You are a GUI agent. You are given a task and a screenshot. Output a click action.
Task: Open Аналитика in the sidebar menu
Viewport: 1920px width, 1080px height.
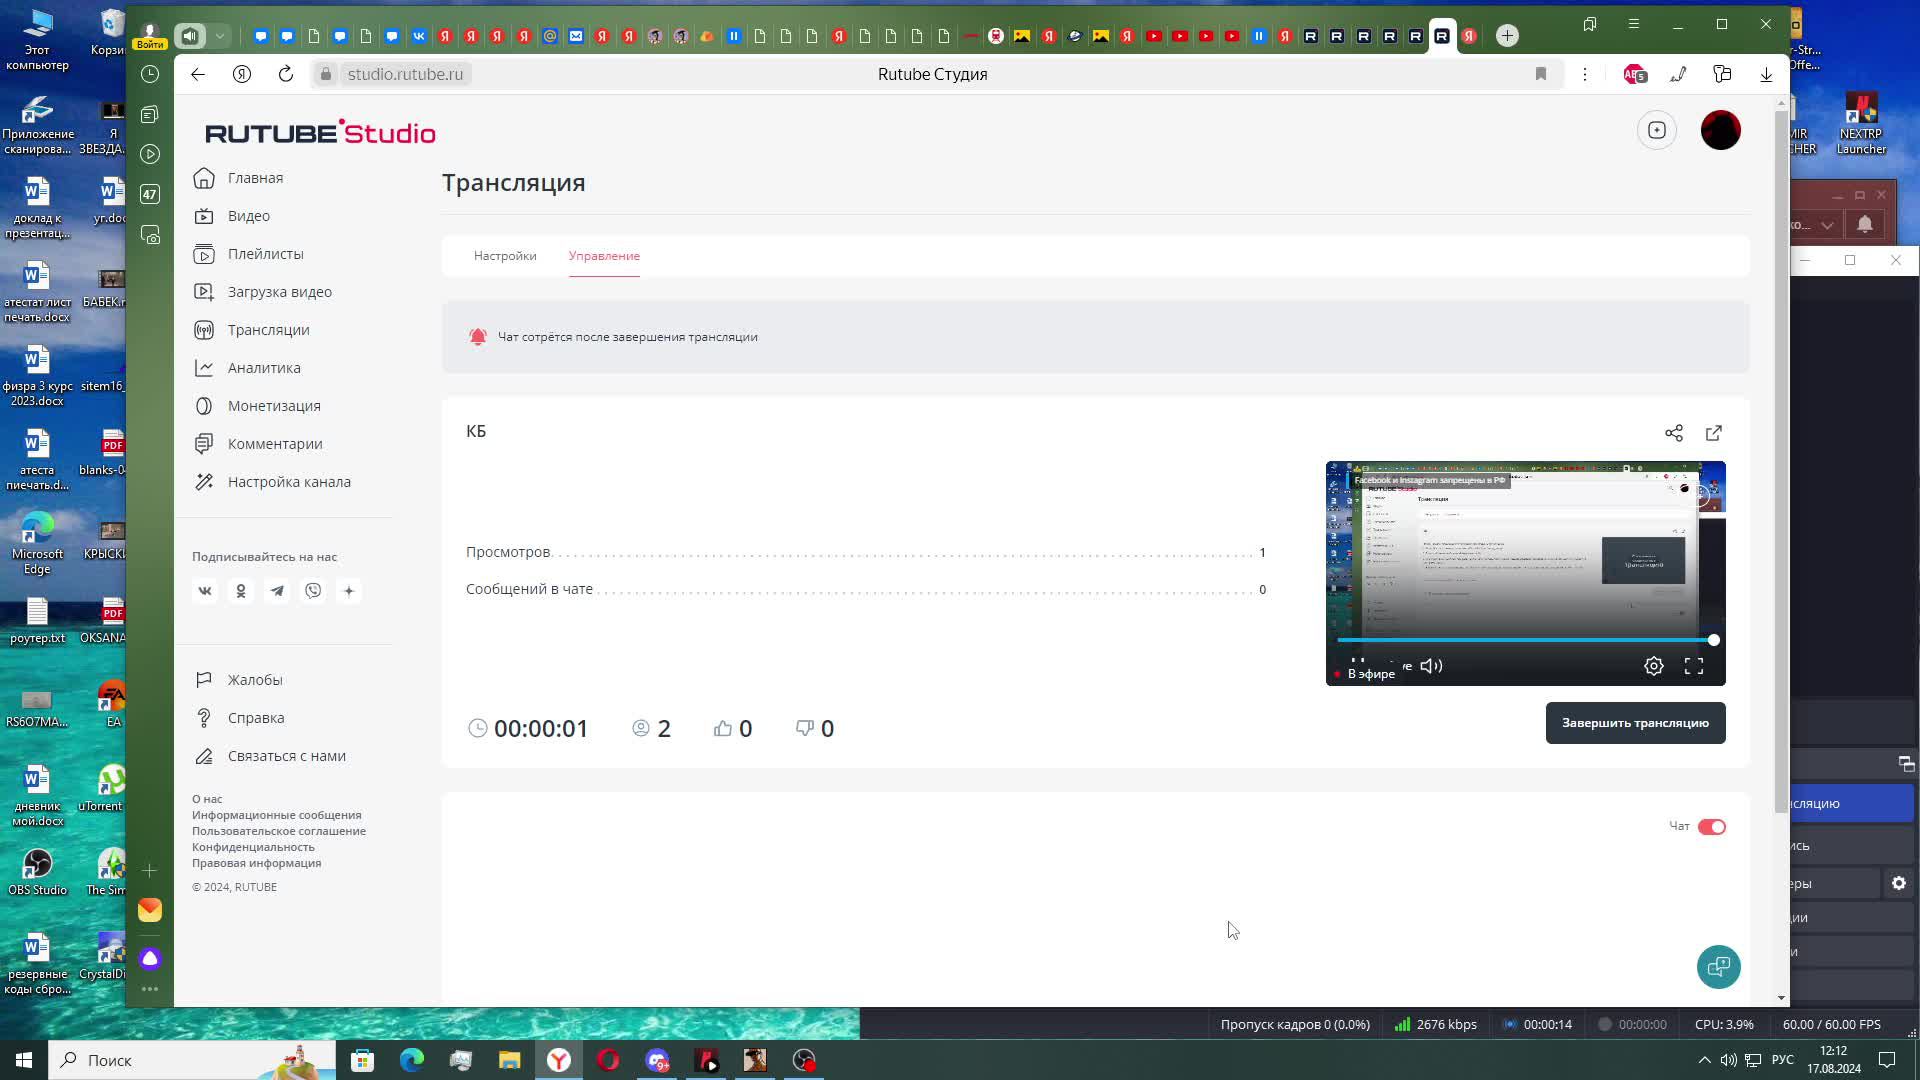(x=263, y=368)
